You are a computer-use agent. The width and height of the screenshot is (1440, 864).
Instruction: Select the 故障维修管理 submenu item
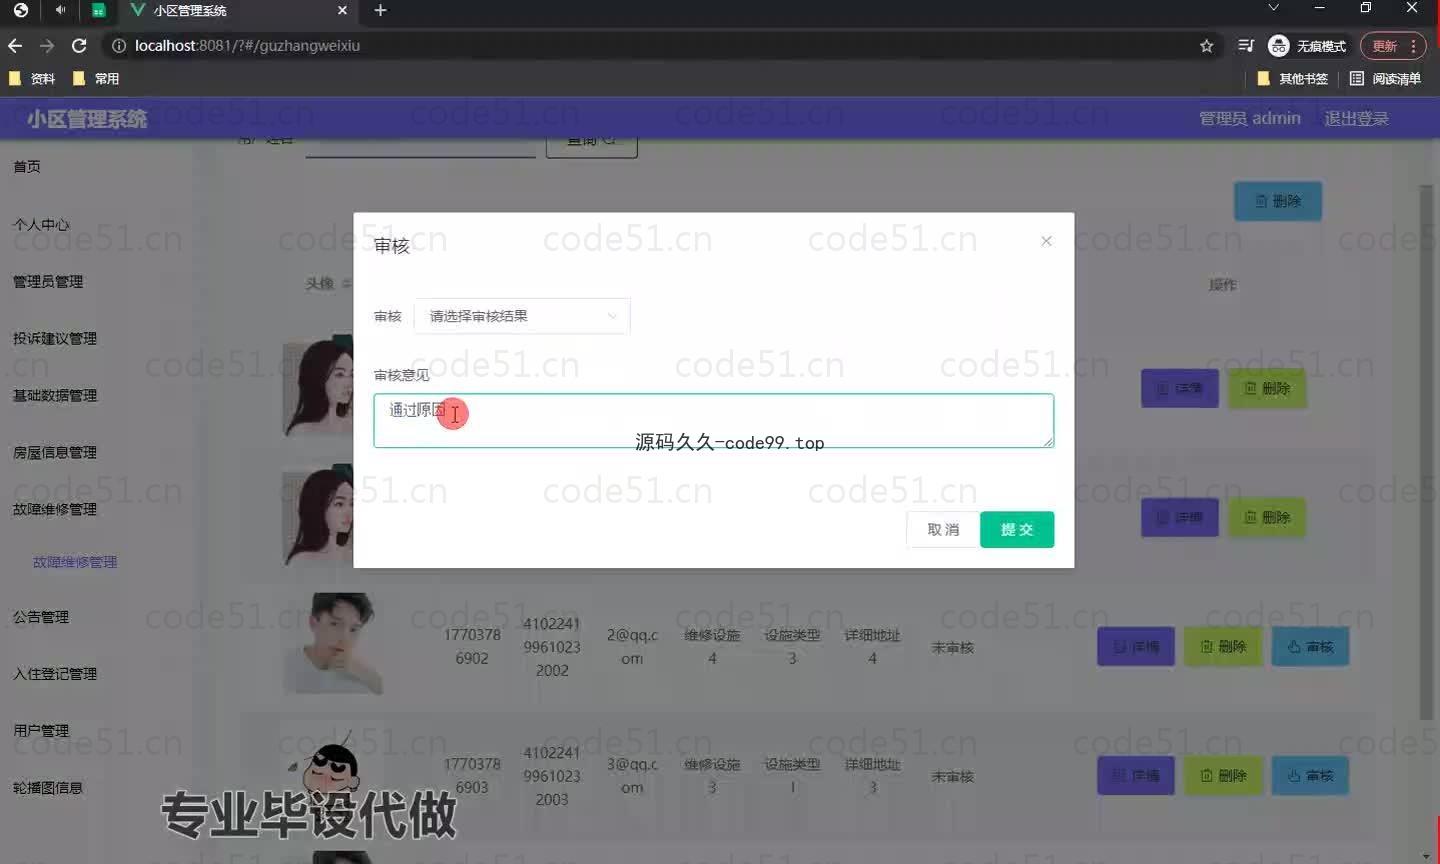[75, 562]
